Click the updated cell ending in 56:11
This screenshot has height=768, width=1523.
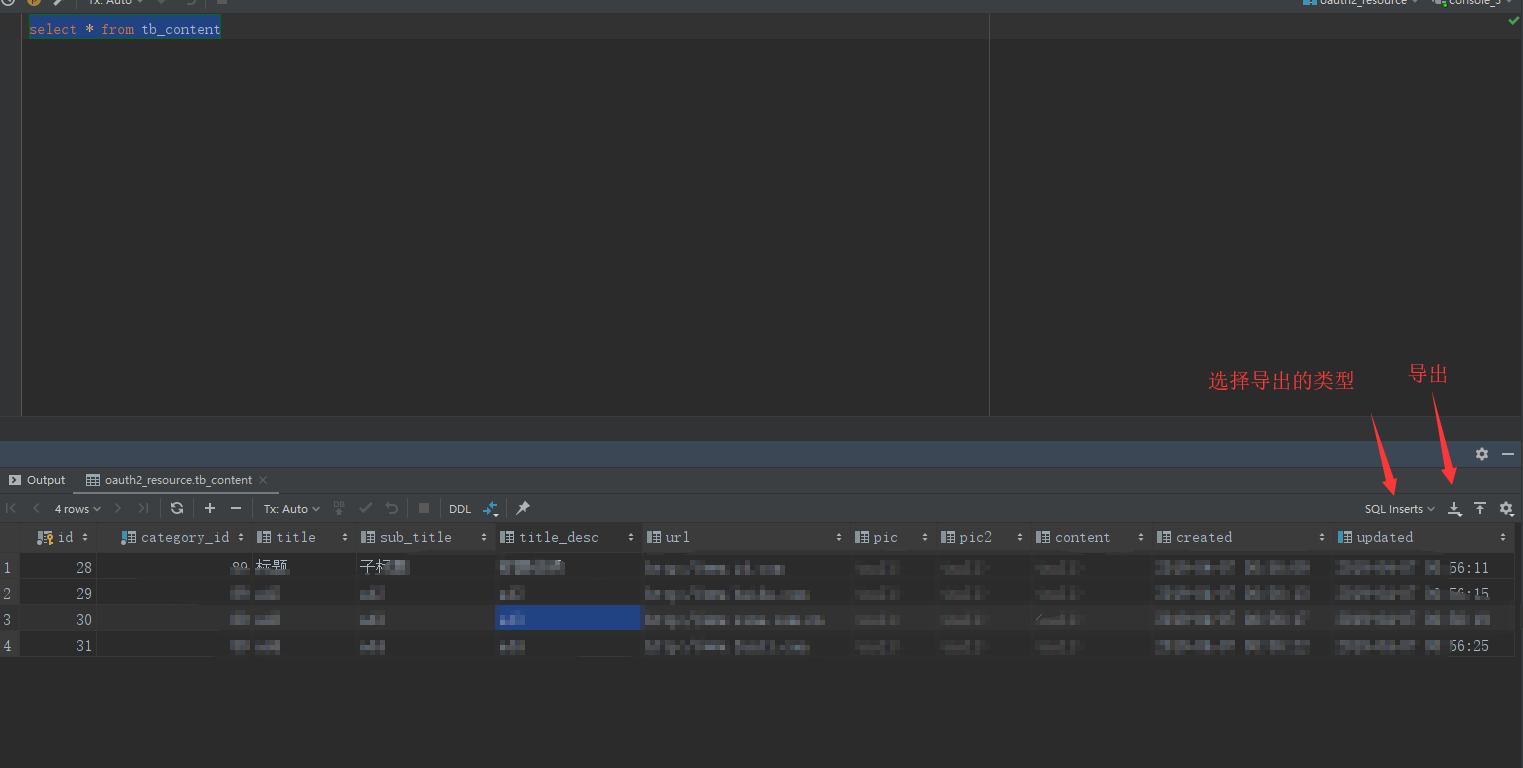coord(1423,567)
